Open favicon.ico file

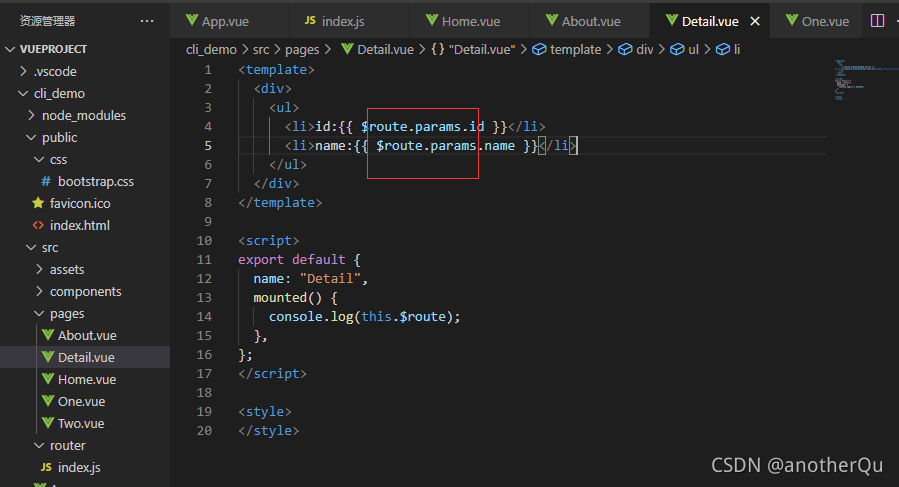pos(85,203)
